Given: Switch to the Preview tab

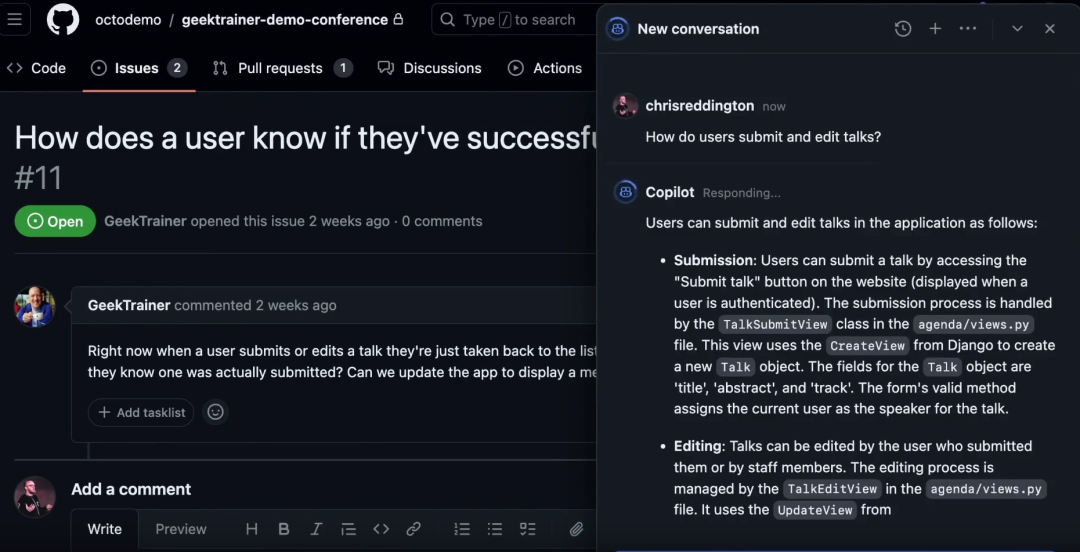Looking at the screenshot, I should (181, 529).
